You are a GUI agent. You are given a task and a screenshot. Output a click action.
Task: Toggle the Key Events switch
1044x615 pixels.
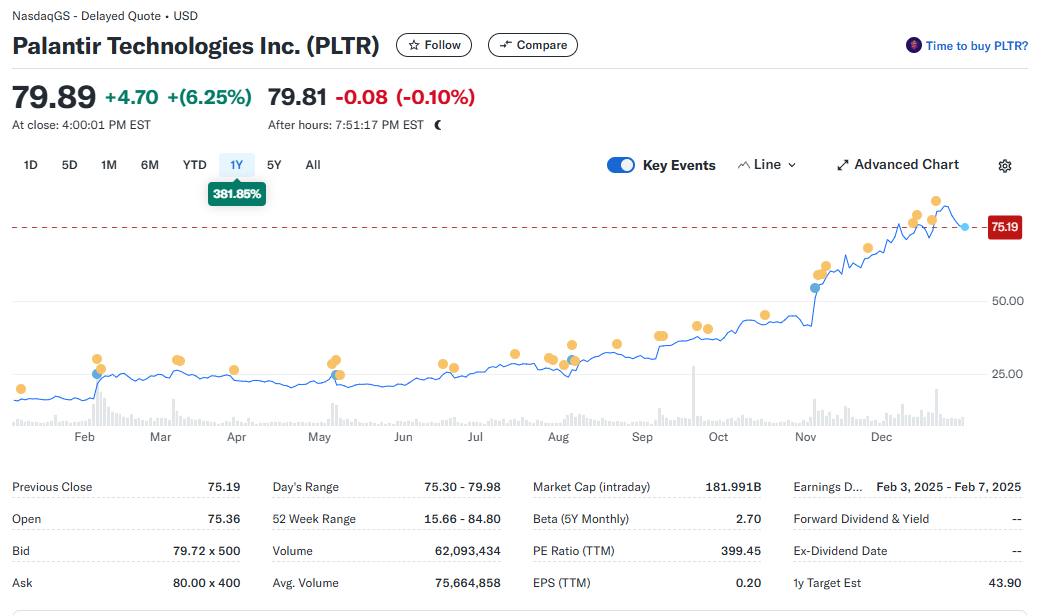click(621, 165)
